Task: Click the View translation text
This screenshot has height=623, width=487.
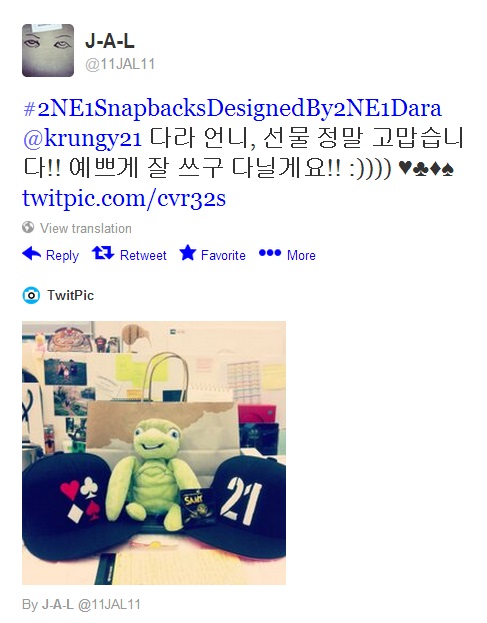Action: pyautogui.click(x=86, y=228)
